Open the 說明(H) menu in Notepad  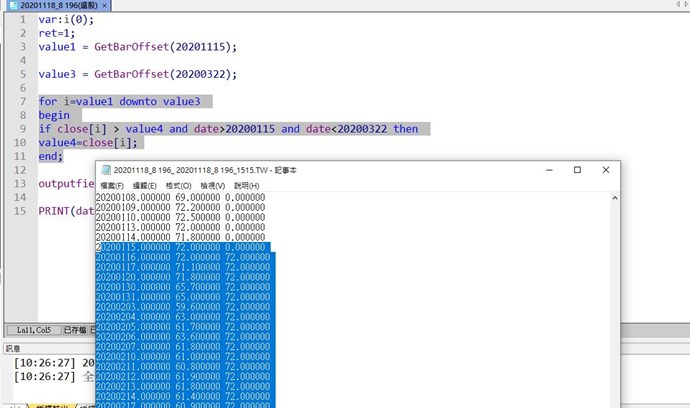tap(247, 186)
